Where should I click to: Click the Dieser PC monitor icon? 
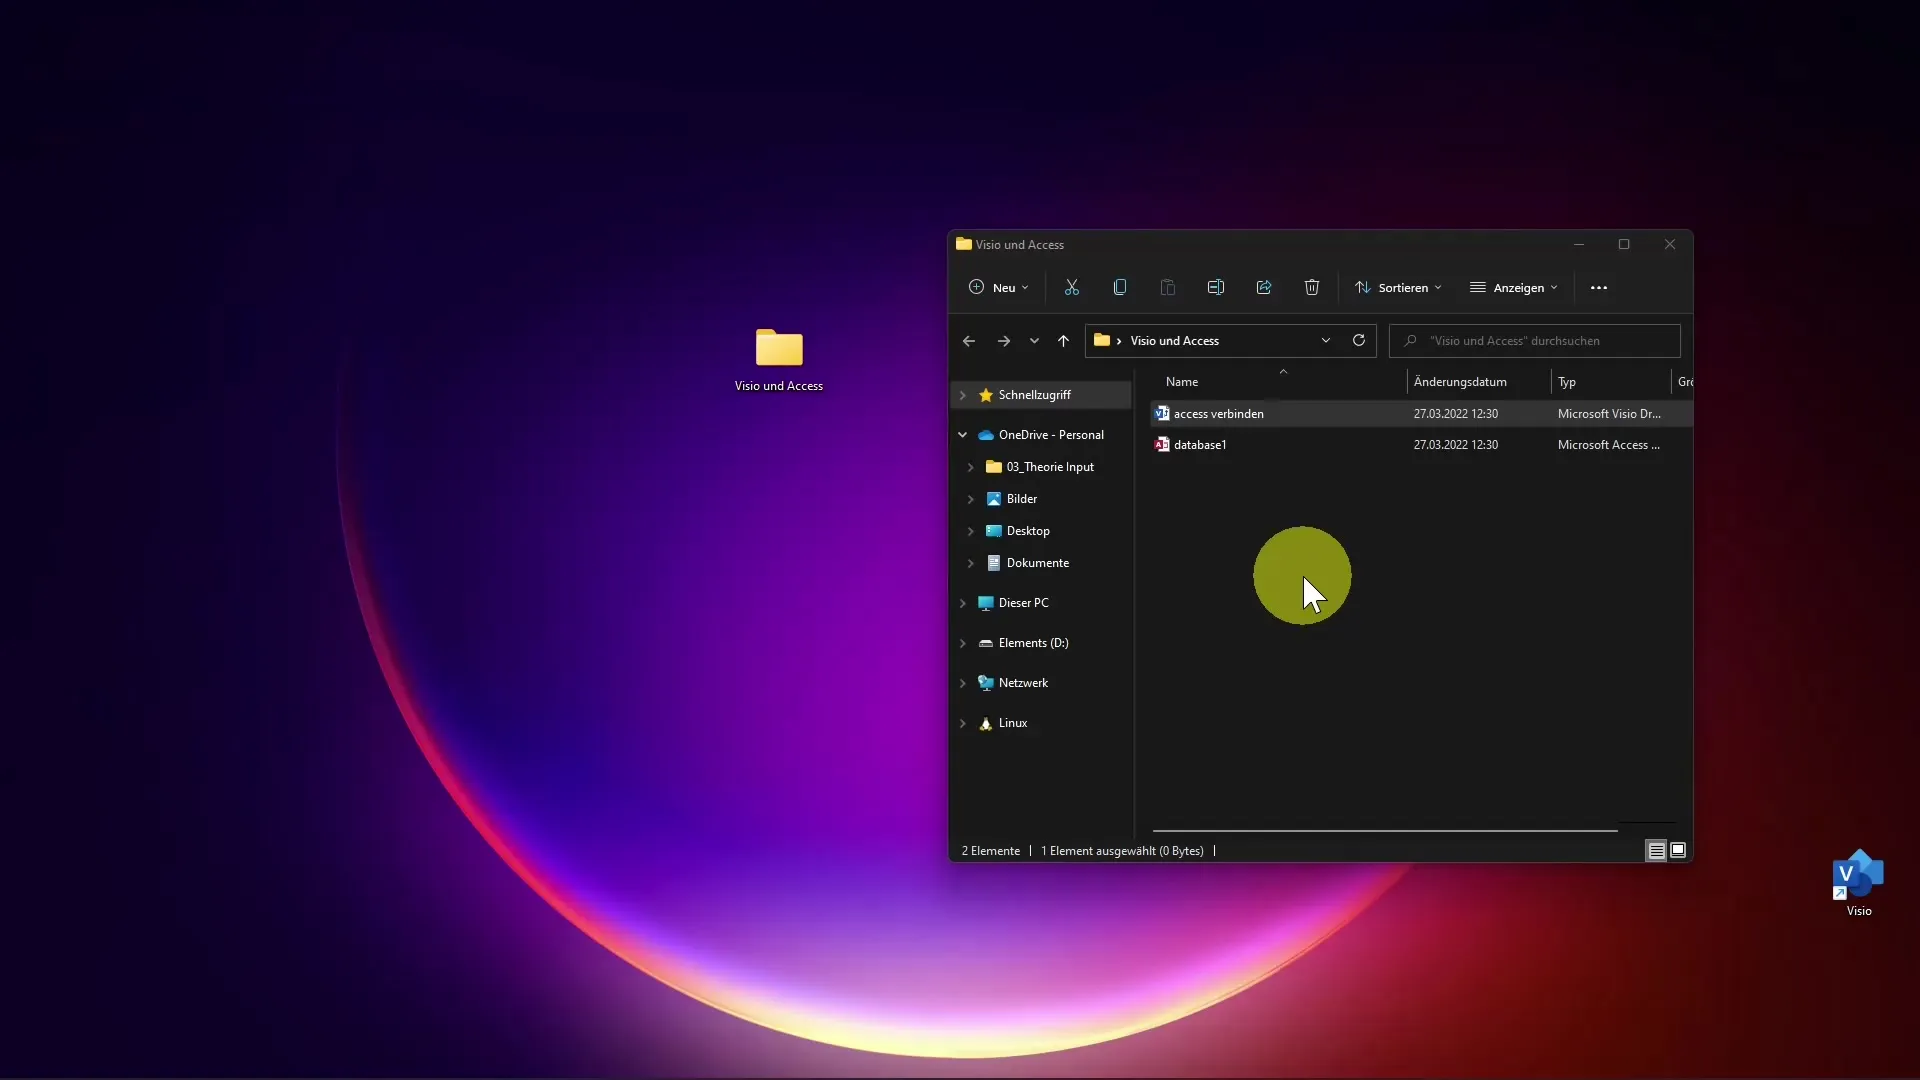pos(985,603)
